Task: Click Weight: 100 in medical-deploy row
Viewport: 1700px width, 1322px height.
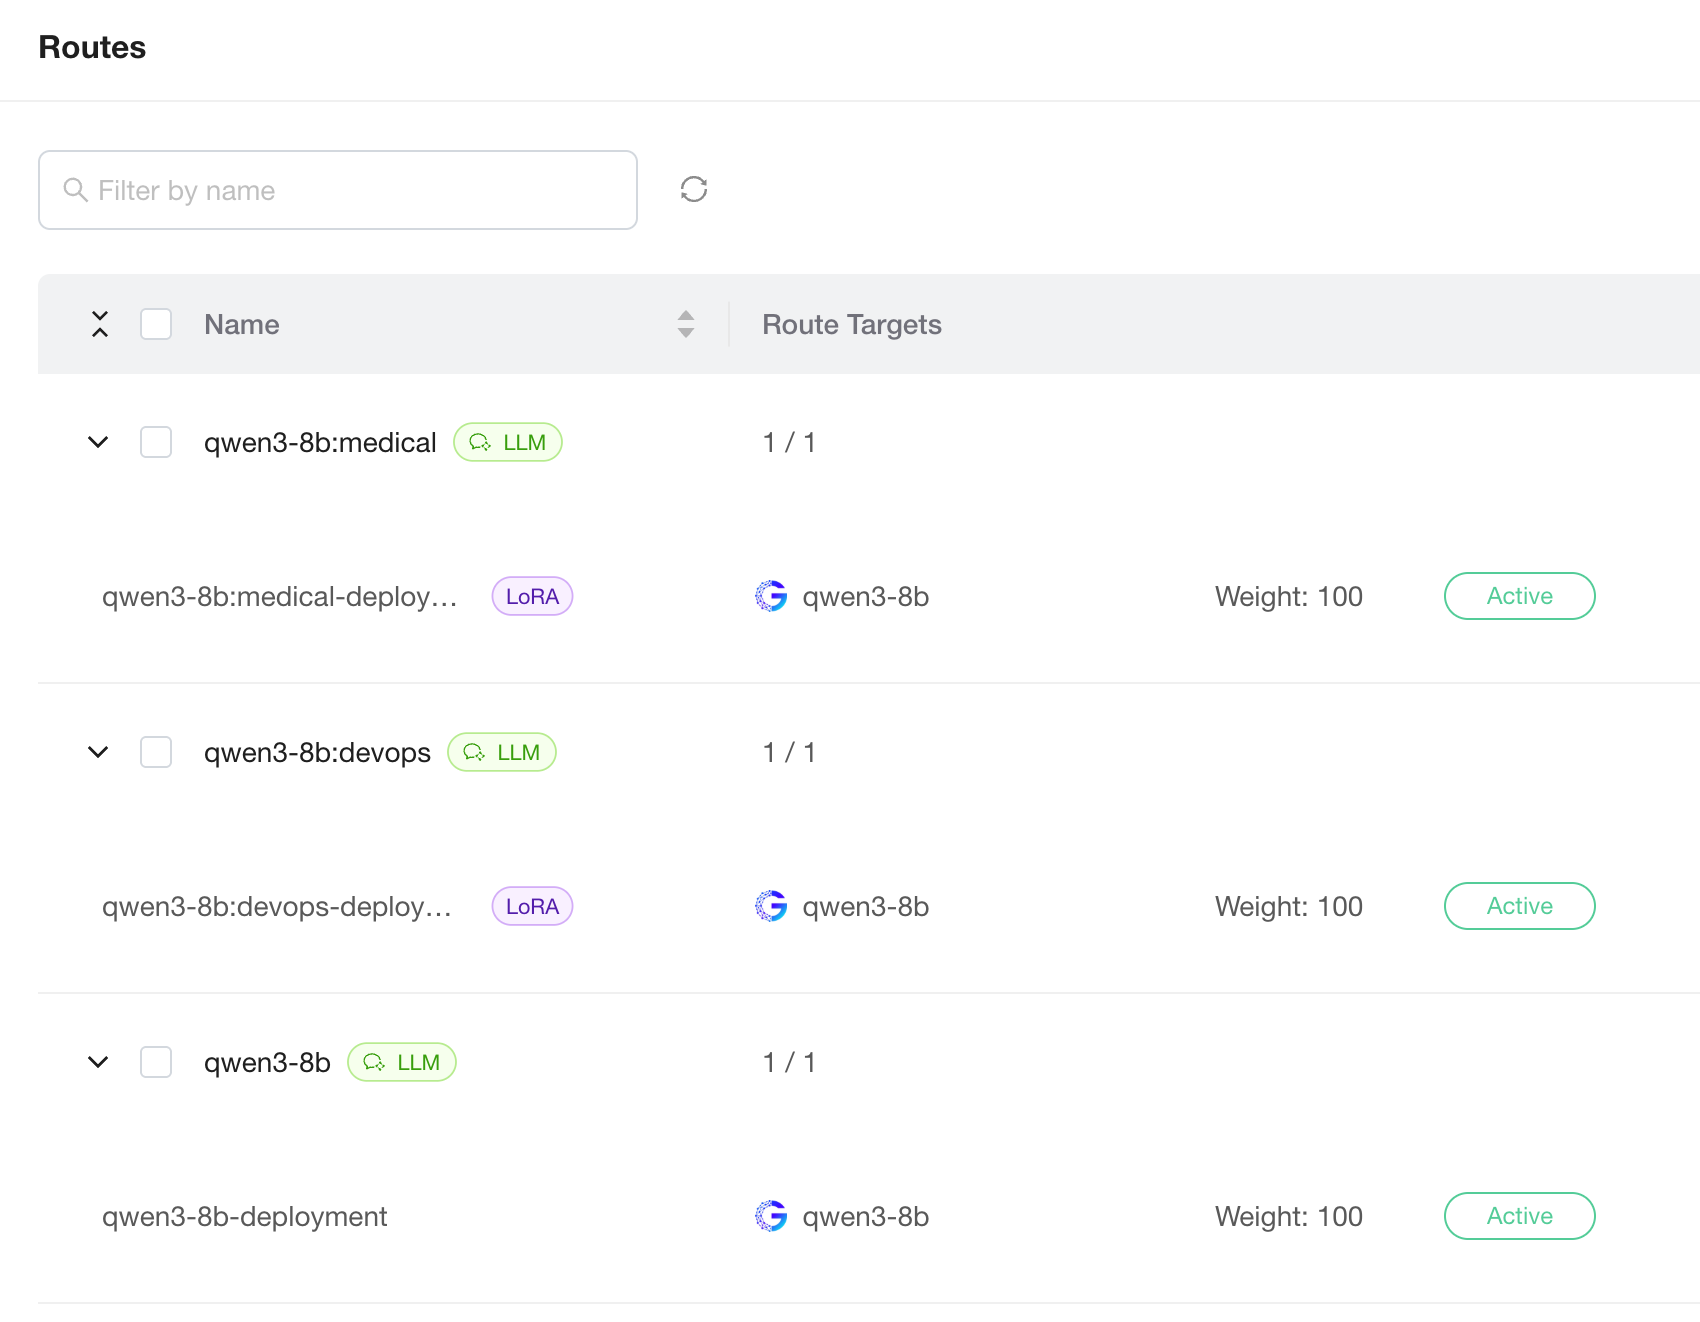Action: tap(1289, 596)
